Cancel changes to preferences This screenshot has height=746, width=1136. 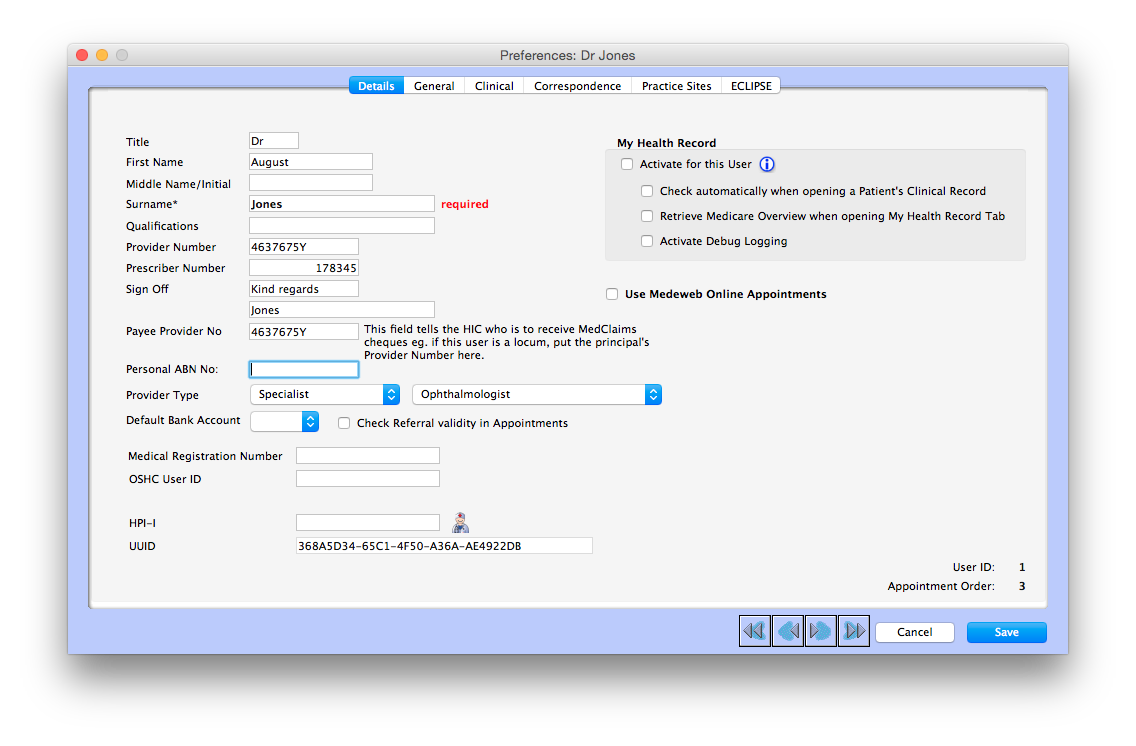(914, 631)
